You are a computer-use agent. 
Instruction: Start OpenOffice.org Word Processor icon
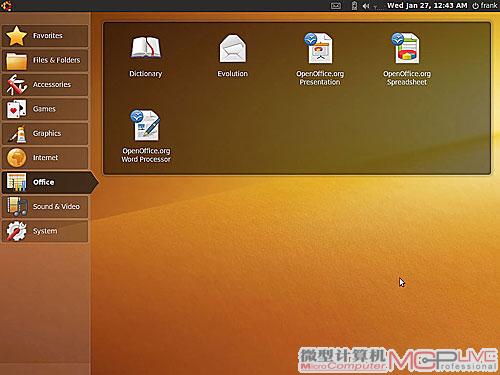point(146,125)
